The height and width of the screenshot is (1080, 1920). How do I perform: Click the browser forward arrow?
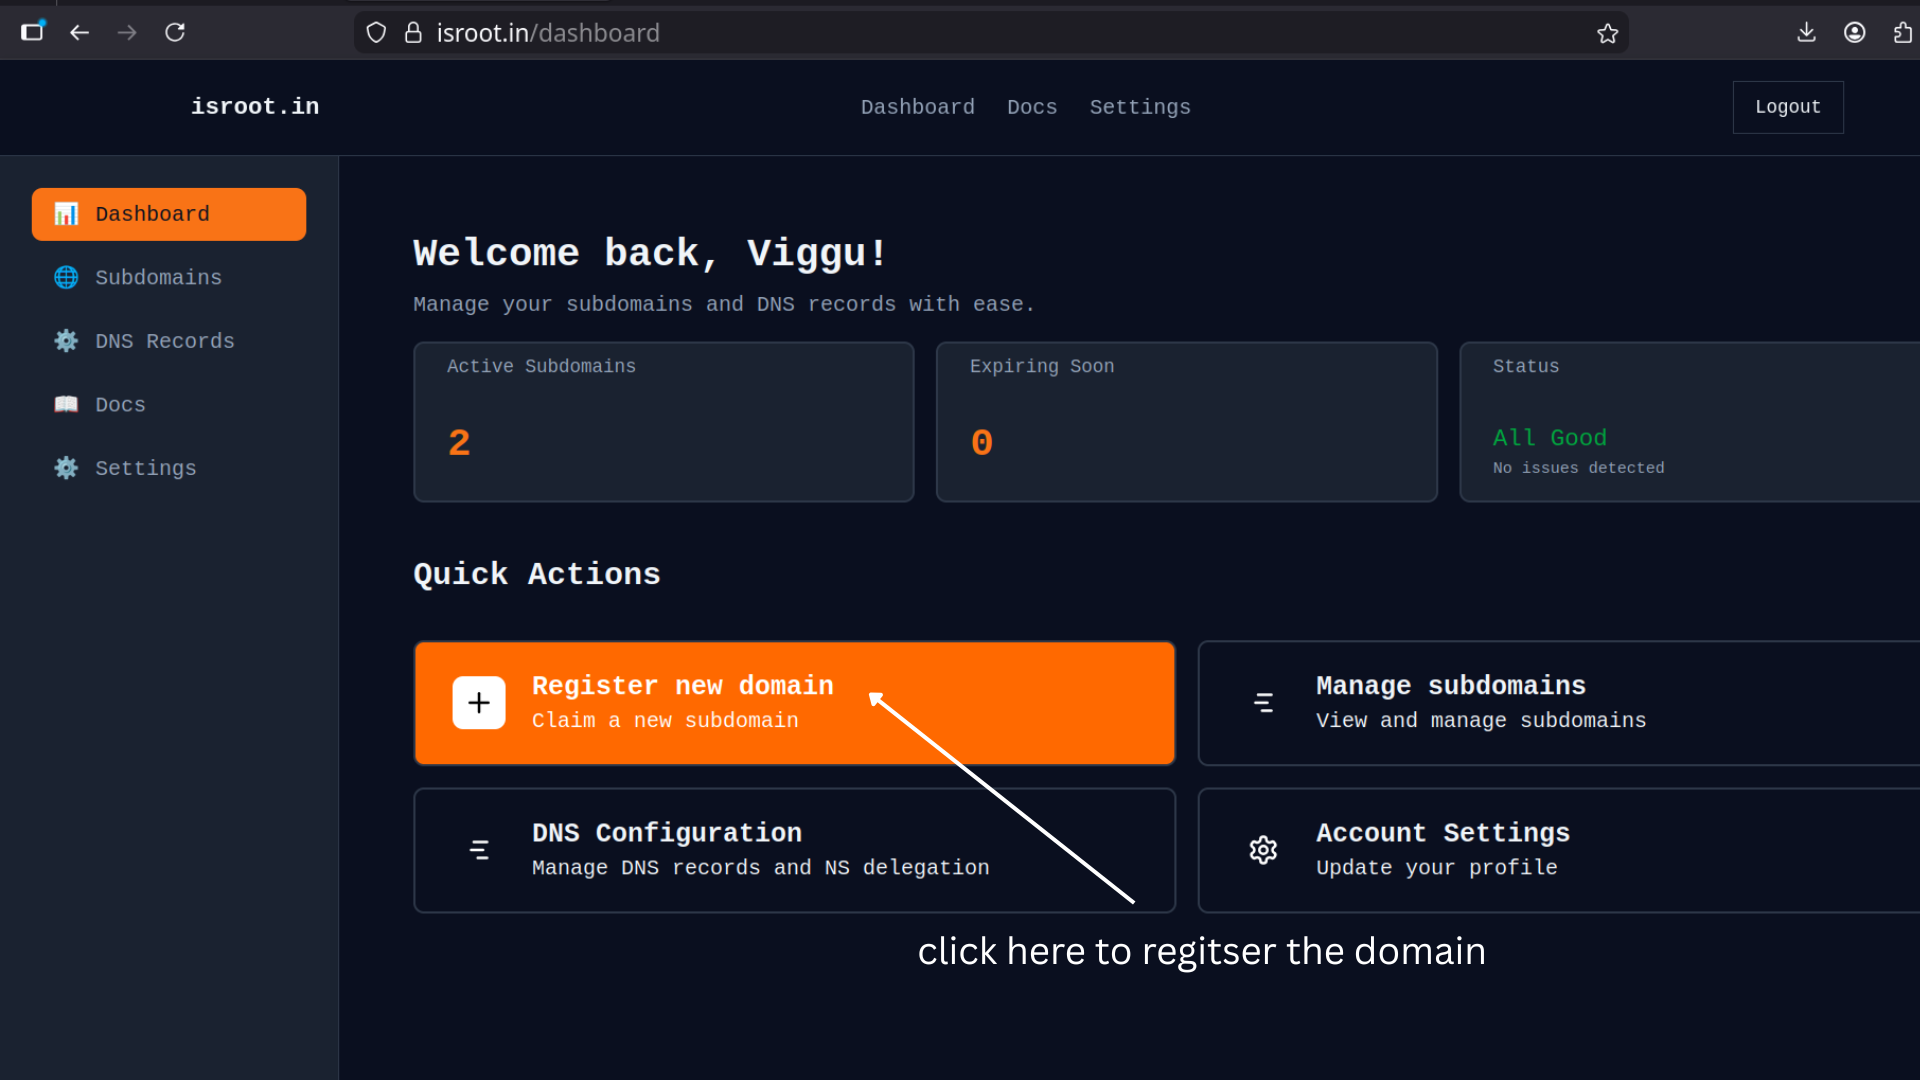coord(127,33)
